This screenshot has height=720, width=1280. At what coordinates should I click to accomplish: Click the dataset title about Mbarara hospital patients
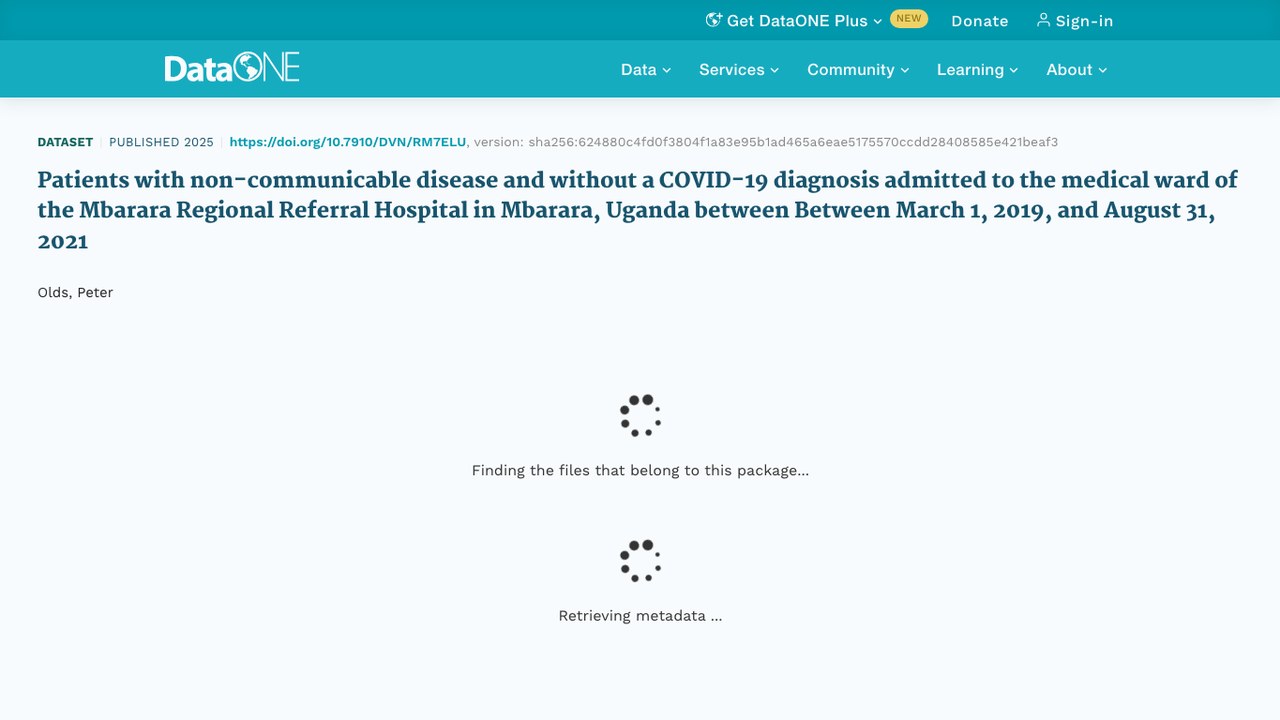pos(637,211)
